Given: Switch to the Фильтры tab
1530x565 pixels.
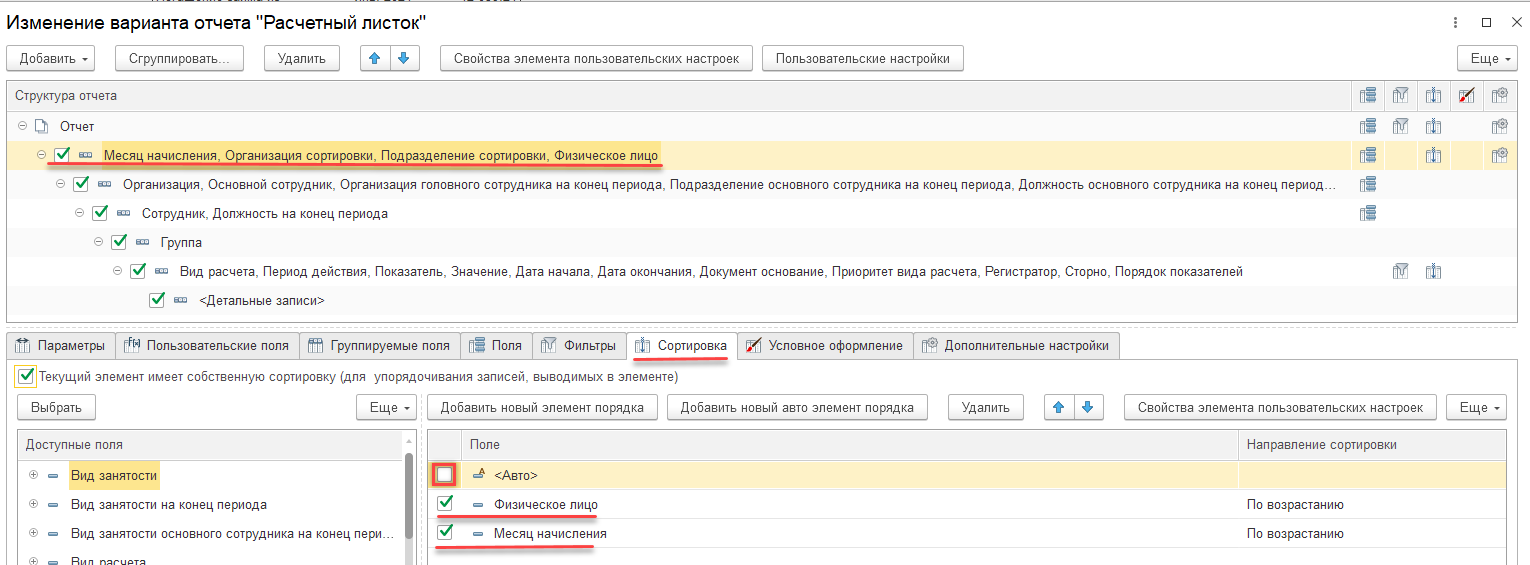Looking at the screenshot, I should (x=579, y=346).
